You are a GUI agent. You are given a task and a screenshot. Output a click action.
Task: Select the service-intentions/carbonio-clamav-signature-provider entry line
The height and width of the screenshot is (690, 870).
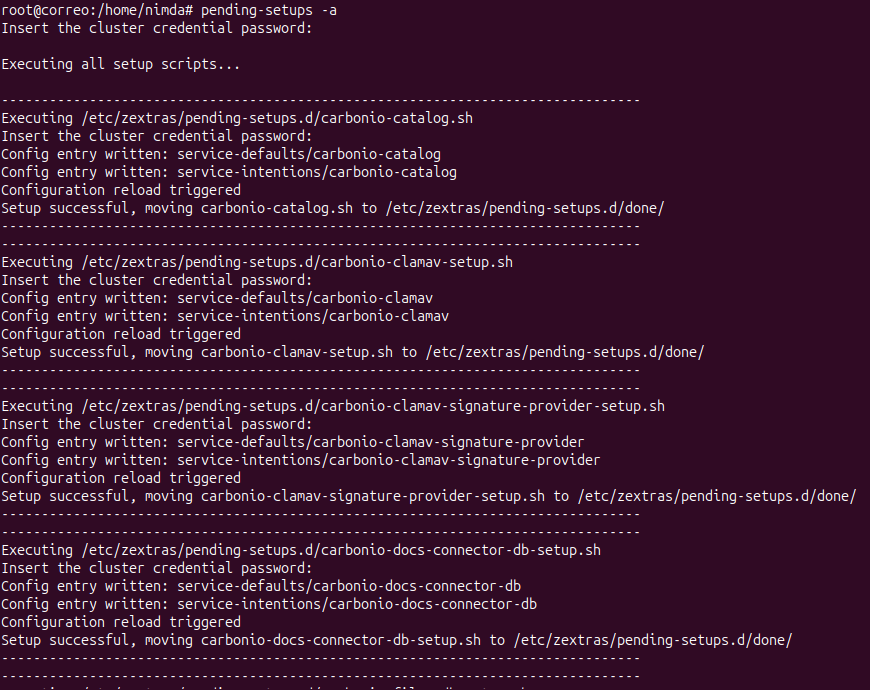click(x=300, y=460)
